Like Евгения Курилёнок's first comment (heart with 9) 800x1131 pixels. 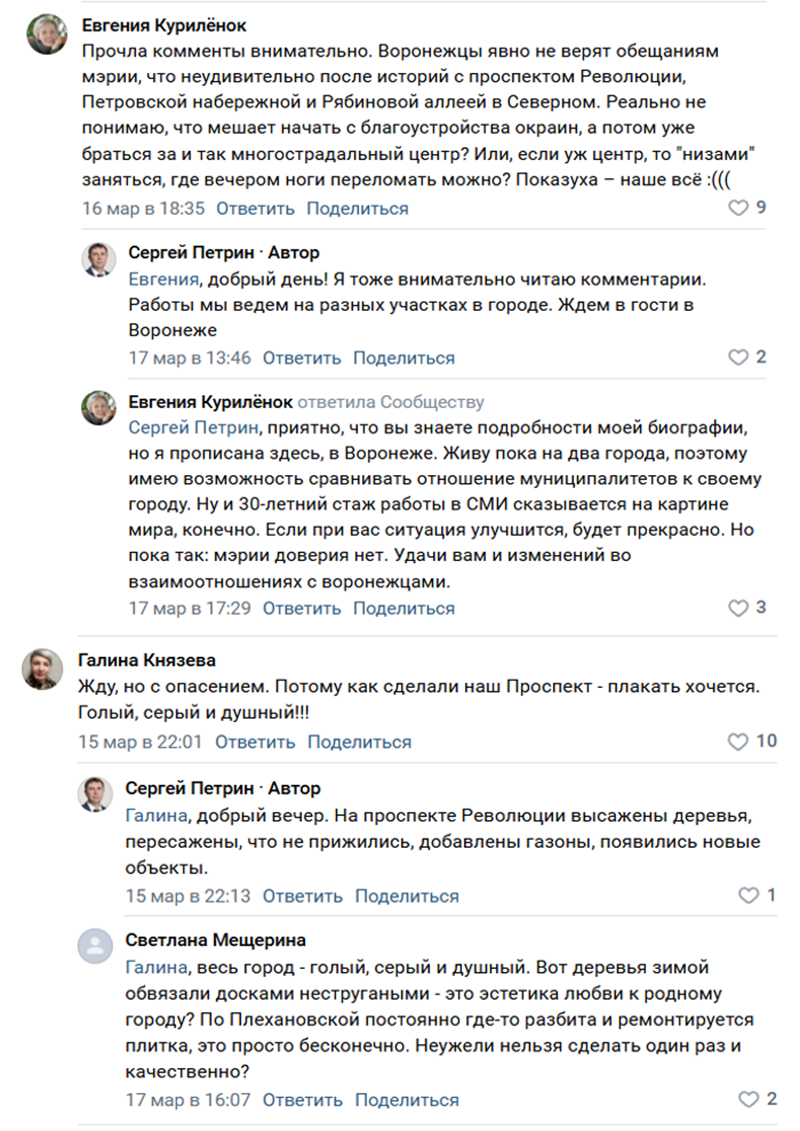click(738, 208)
